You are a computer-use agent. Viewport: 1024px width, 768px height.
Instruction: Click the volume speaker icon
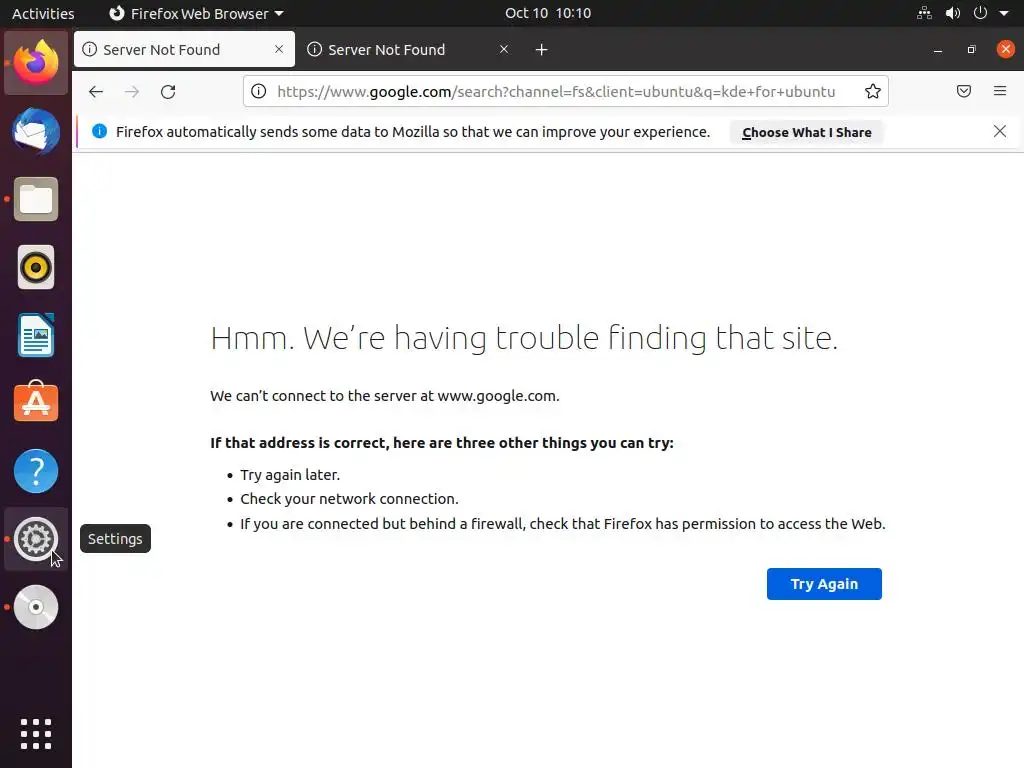tap(953, 13)
